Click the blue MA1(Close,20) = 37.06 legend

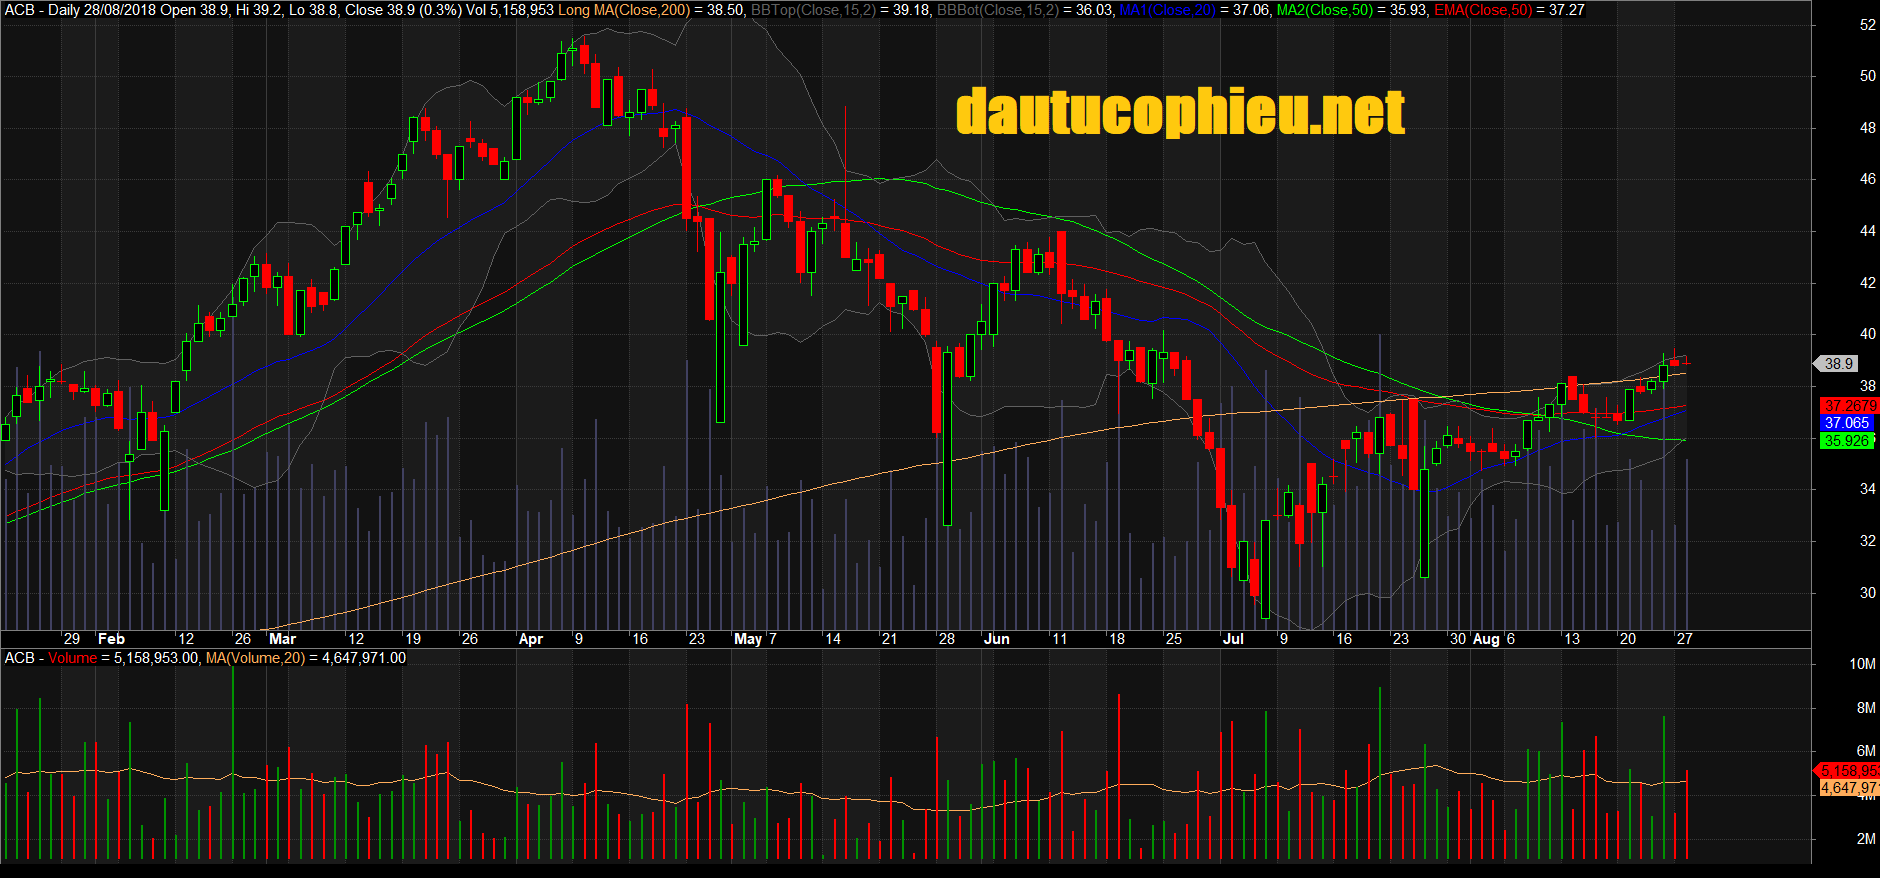(1195, 10)
